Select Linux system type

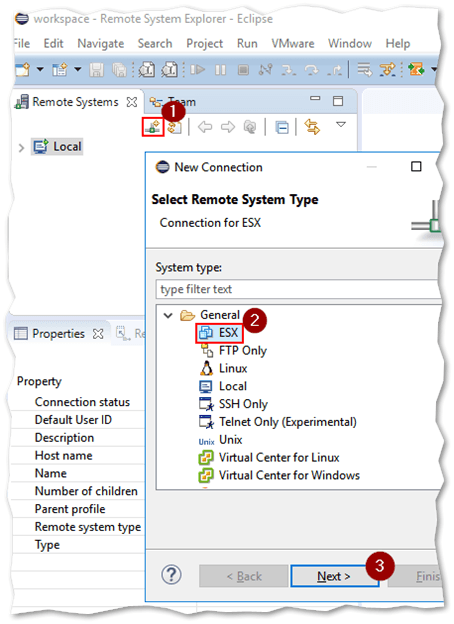point(223,369)
